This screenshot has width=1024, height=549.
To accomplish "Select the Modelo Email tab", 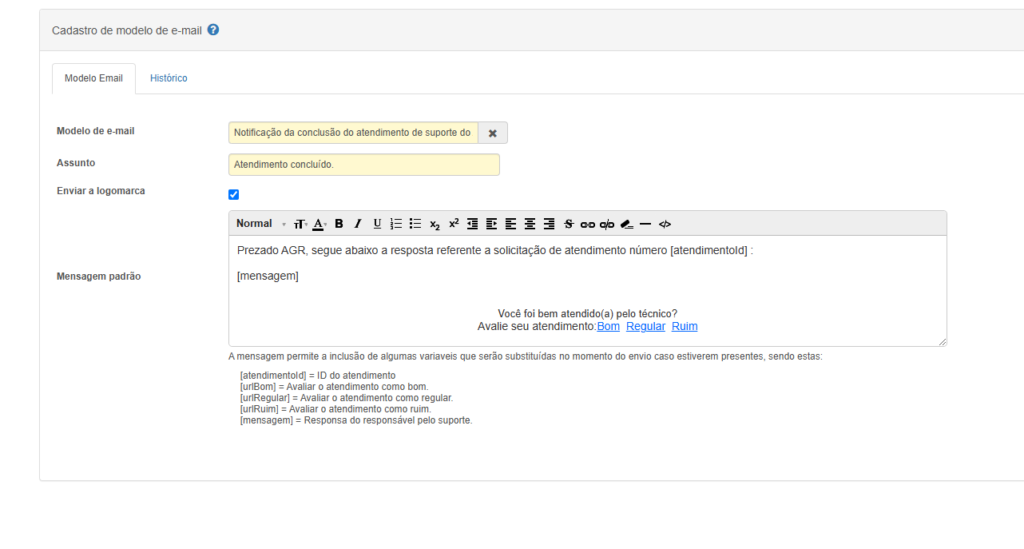I will 93,78.
